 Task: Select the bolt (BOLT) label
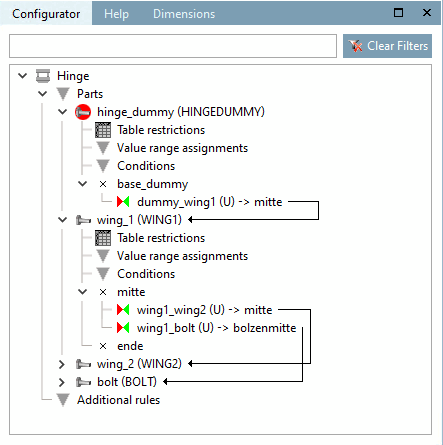127,382
